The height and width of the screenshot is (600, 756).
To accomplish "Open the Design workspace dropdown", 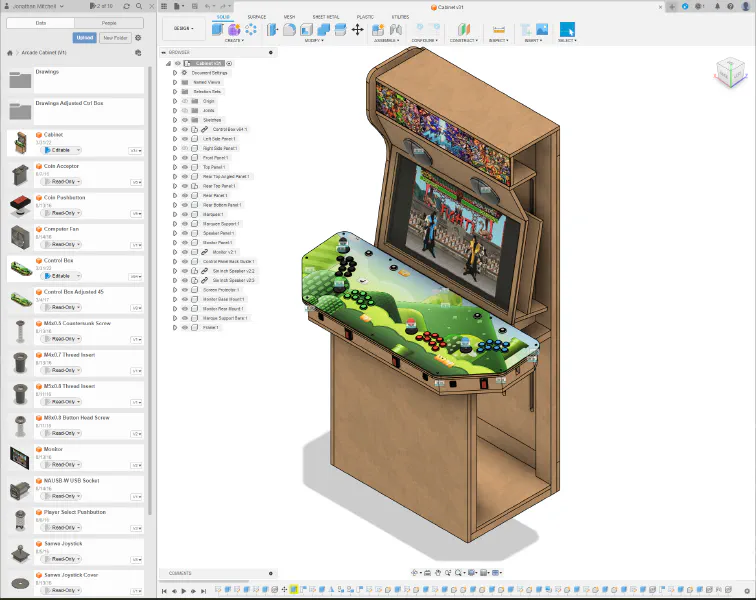I will (183, 28).
